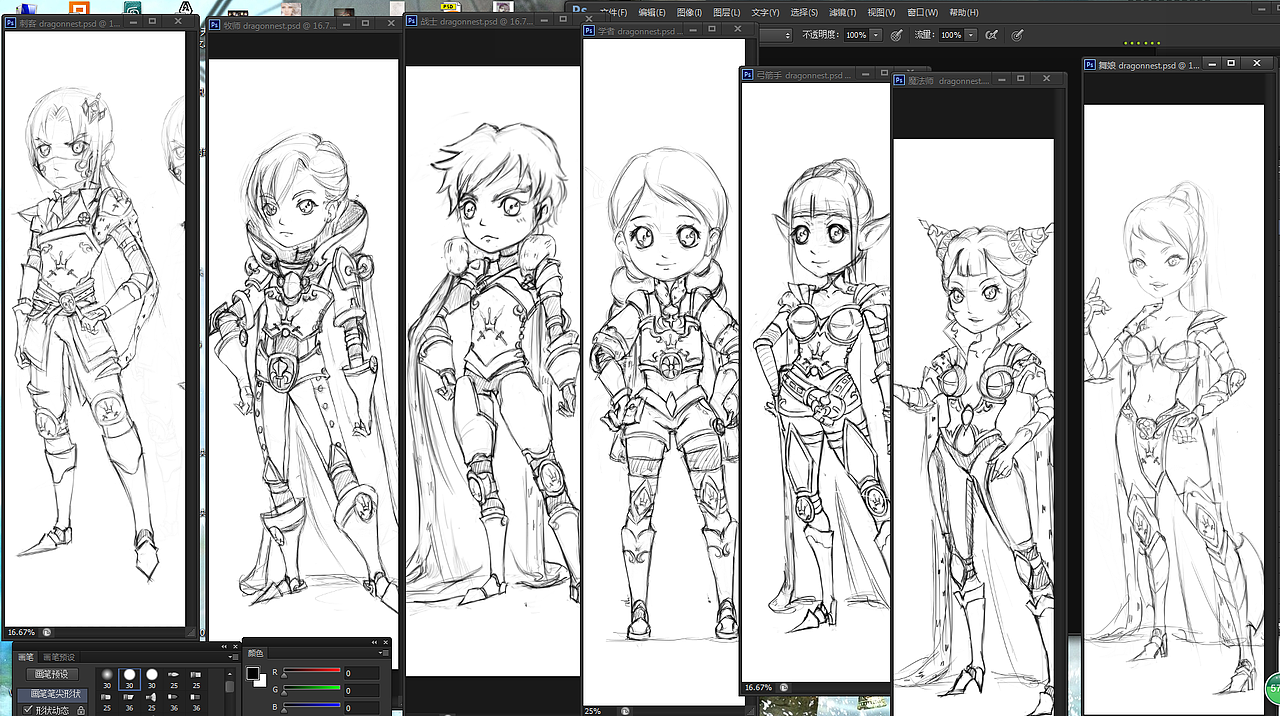Click the flow 100% value field
This screenshot has height=716, width=1280.
950,35
